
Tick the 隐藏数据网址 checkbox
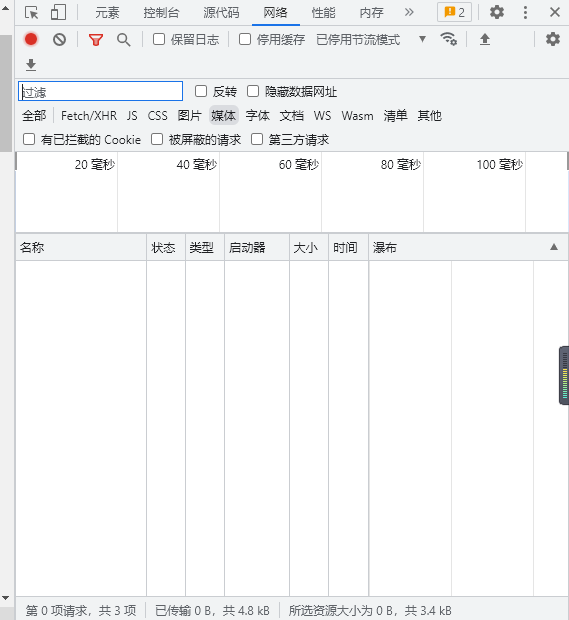tap(253, 91)
